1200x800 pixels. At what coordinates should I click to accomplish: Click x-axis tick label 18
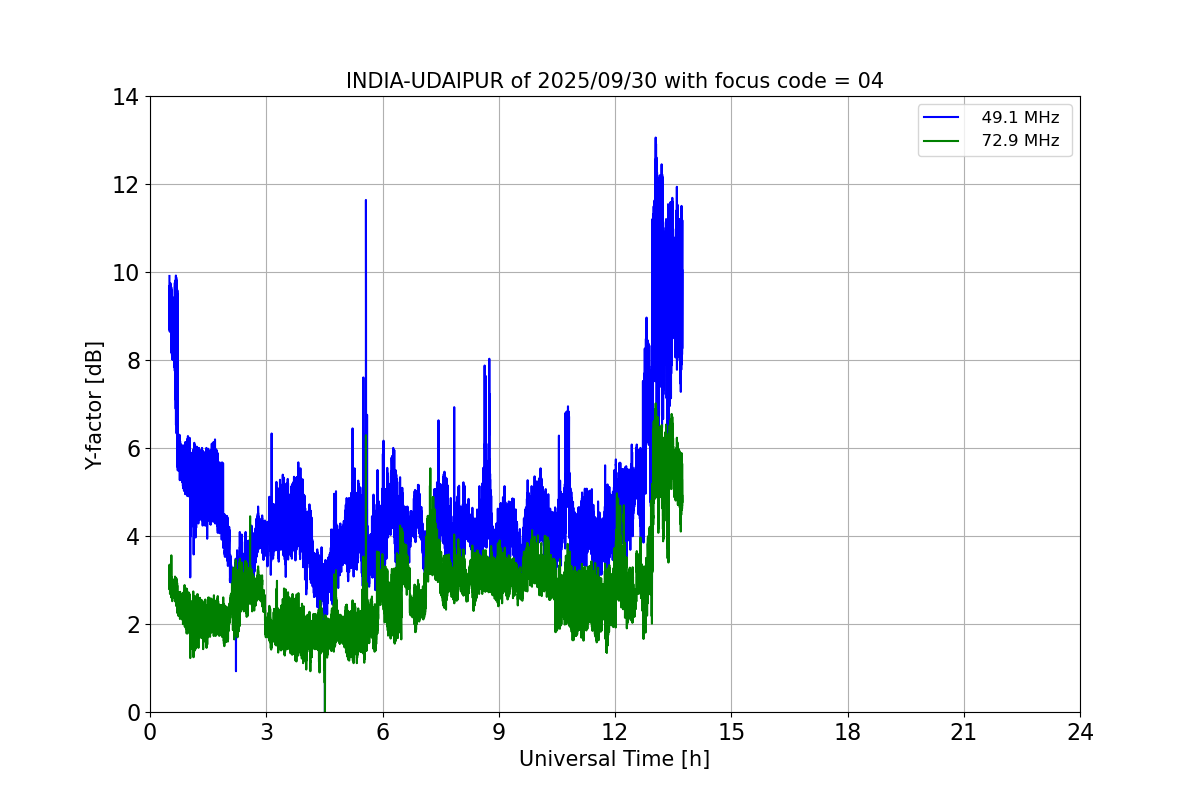click(848, 732)
